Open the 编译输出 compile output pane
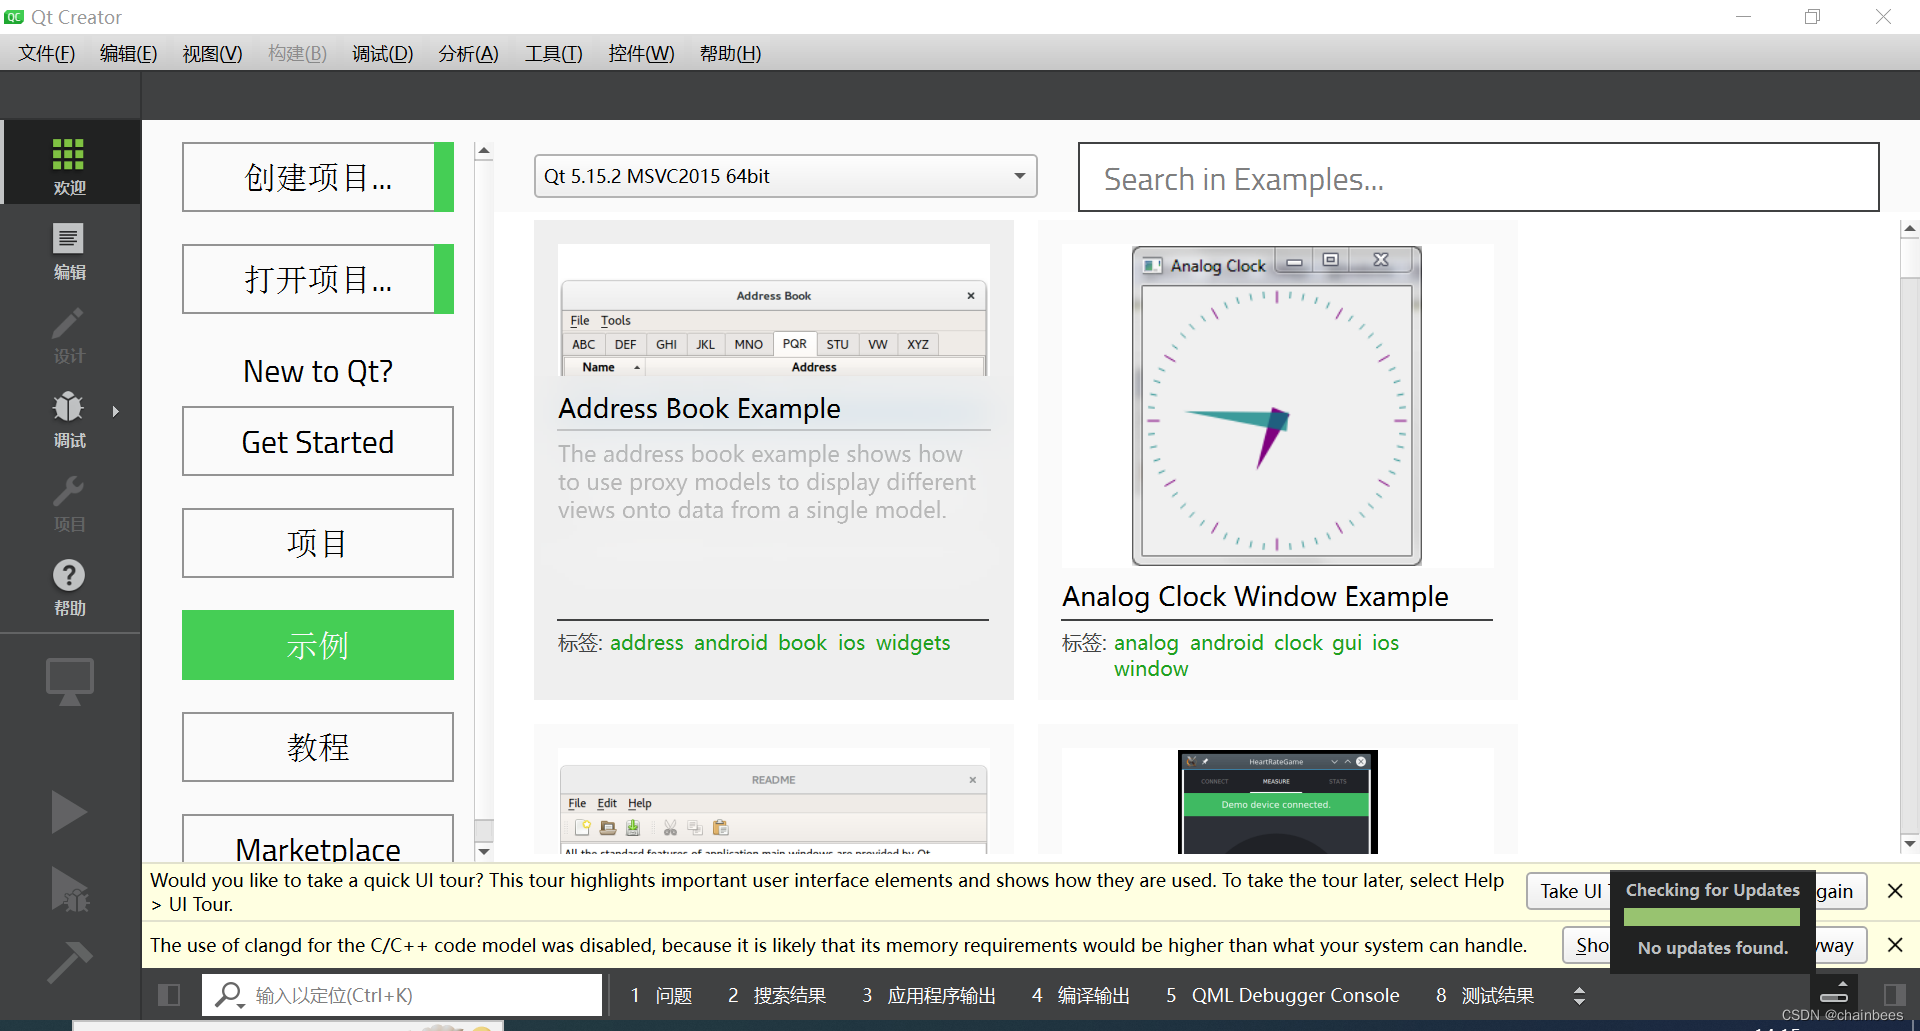The width and height of the screenshot is (1920, 1031). click(x=1081, y=995)
